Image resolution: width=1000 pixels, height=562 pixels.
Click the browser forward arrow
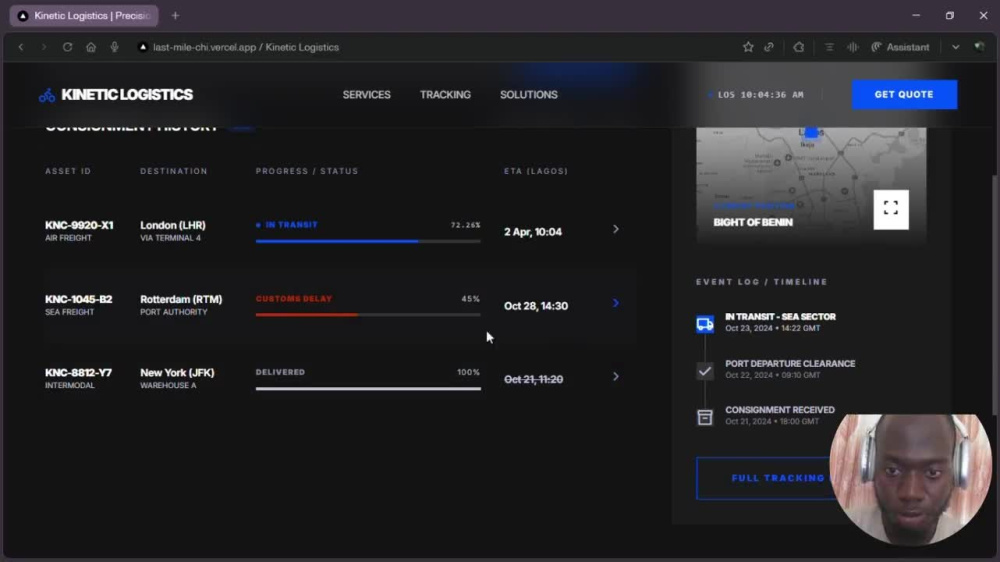point(44,47)
